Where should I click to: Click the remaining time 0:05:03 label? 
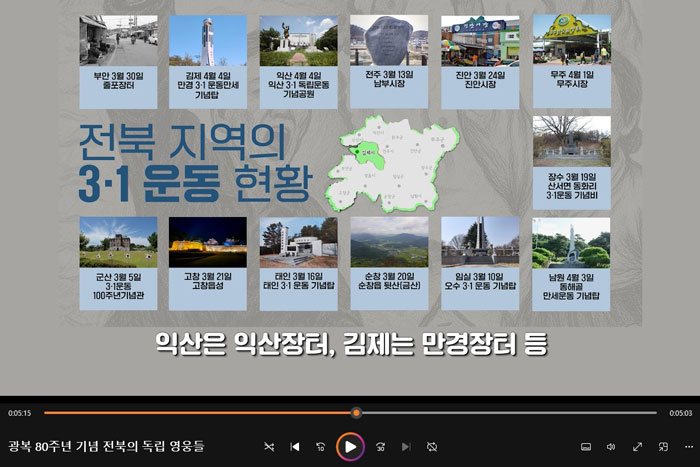(x=680, y=412)
